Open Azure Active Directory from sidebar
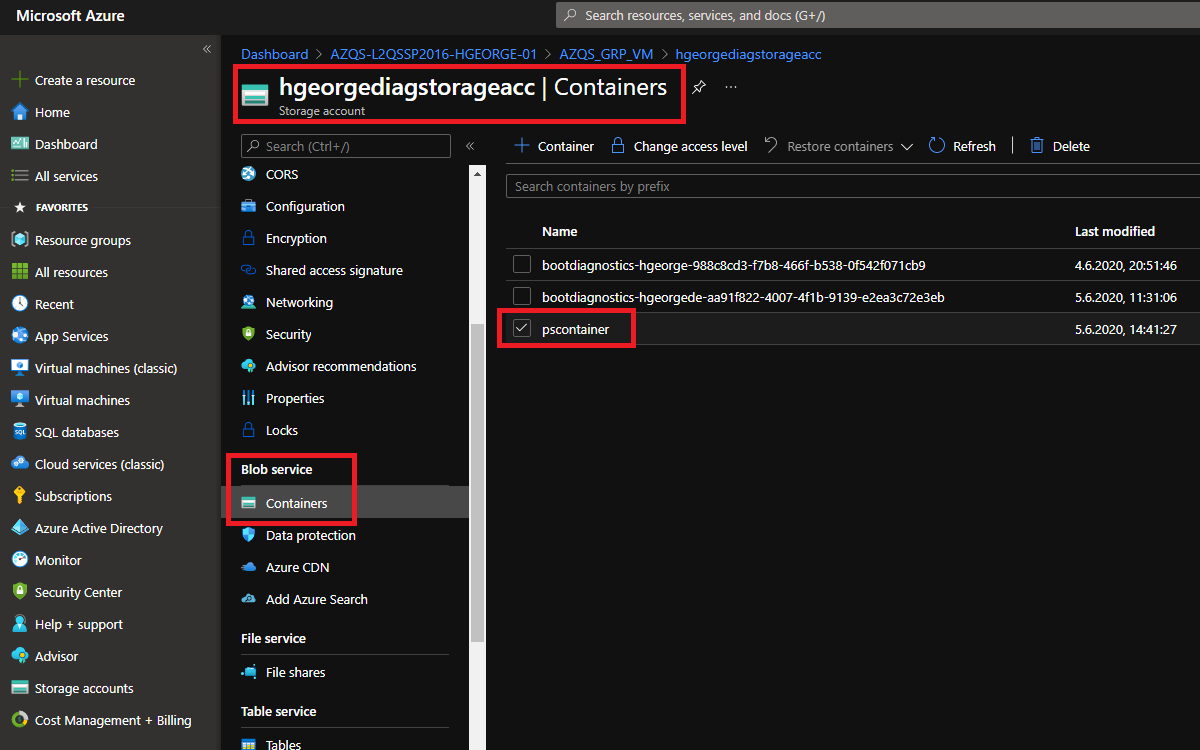The image size is (1200, 750). [98, 528]
